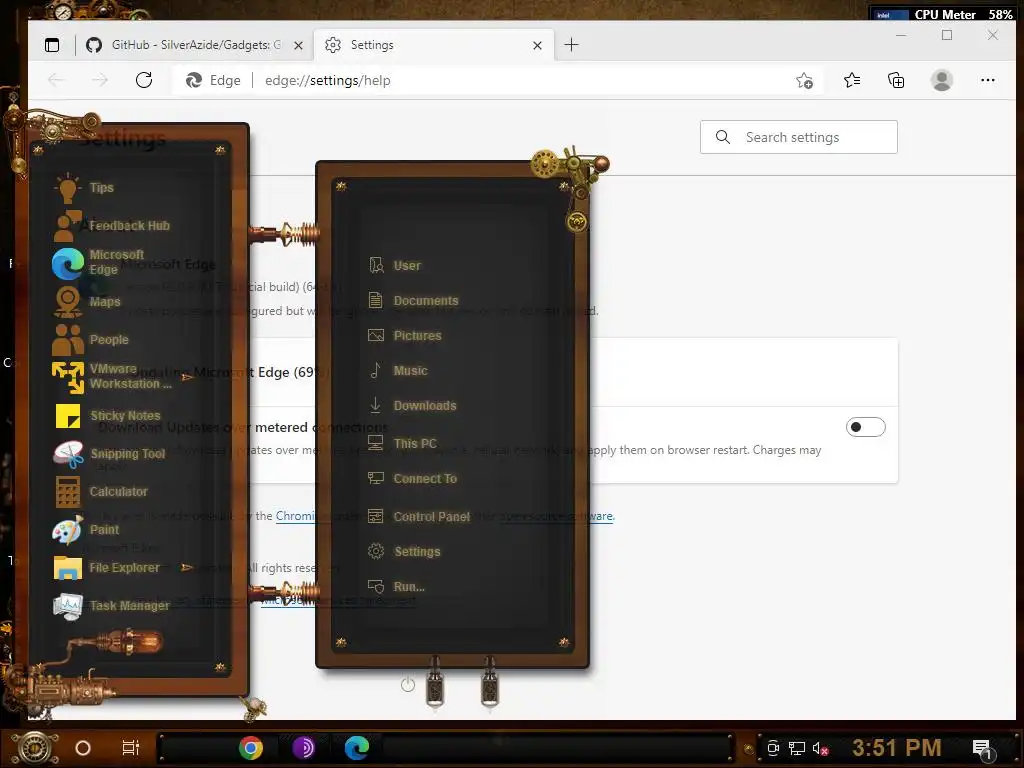Close the GitHub tab
The width and height of the screenshot is (1024, 768).
[298, 45]
